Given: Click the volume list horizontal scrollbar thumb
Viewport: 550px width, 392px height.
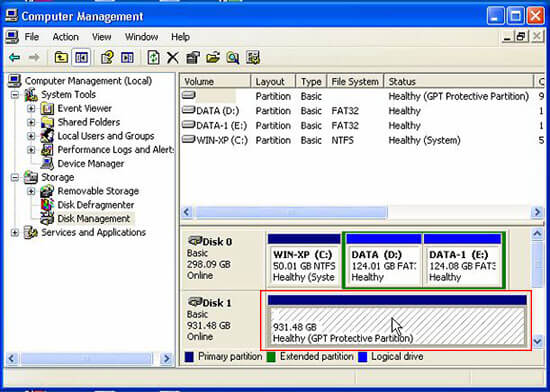Looking at the screenshot, I should [x=291, y=212].
